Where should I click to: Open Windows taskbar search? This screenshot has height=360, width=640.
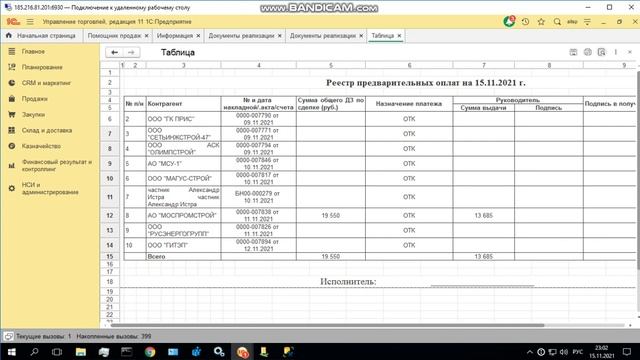coord(34,352)
